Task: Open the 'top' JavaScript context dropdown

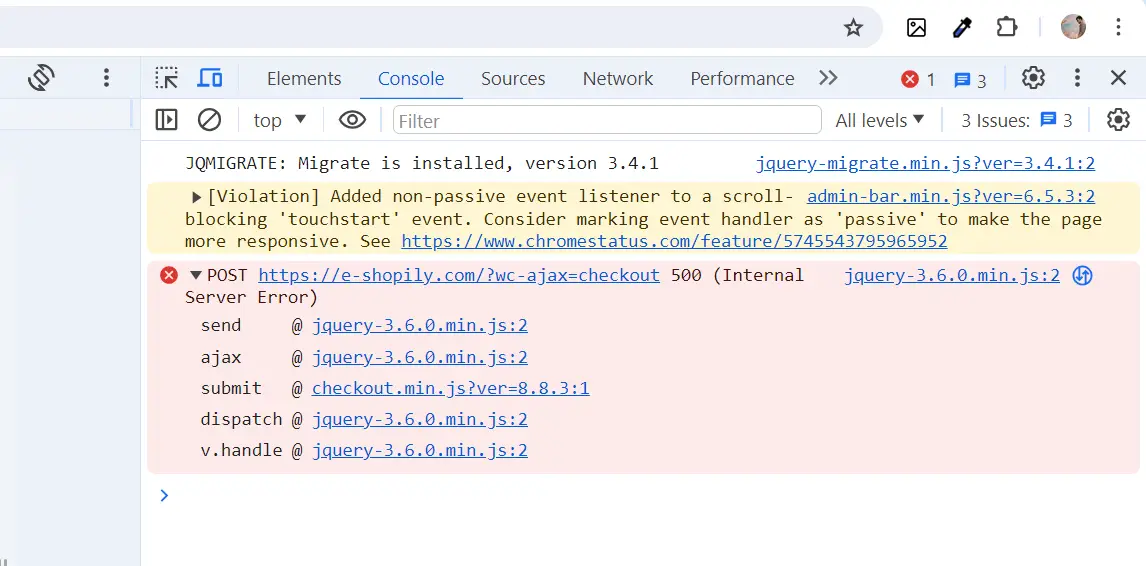Action: (x=279, y=120)
